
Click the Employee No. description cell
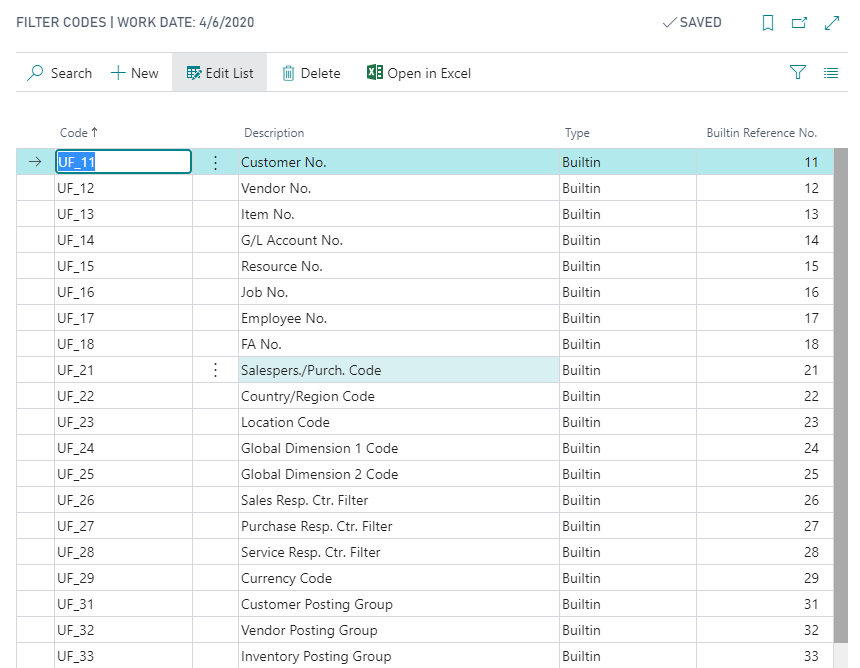(399, 318)
